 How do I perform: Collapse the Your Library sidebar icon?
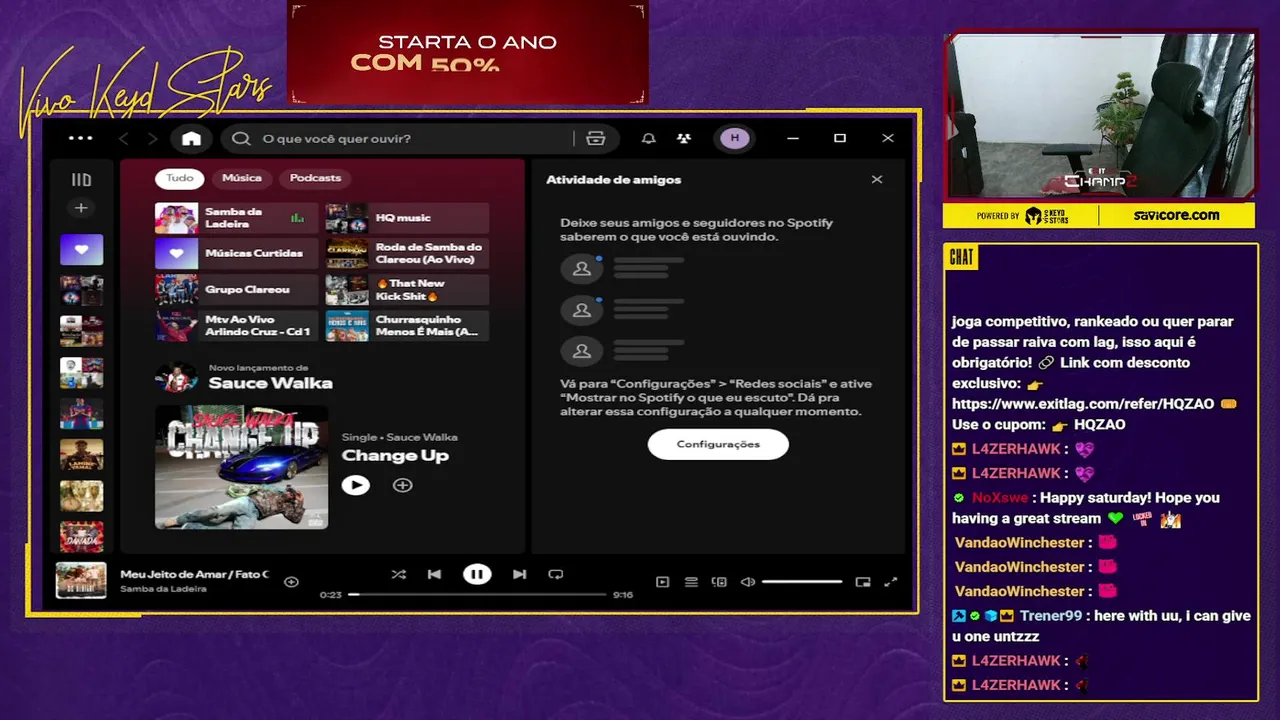click(81, 180)
